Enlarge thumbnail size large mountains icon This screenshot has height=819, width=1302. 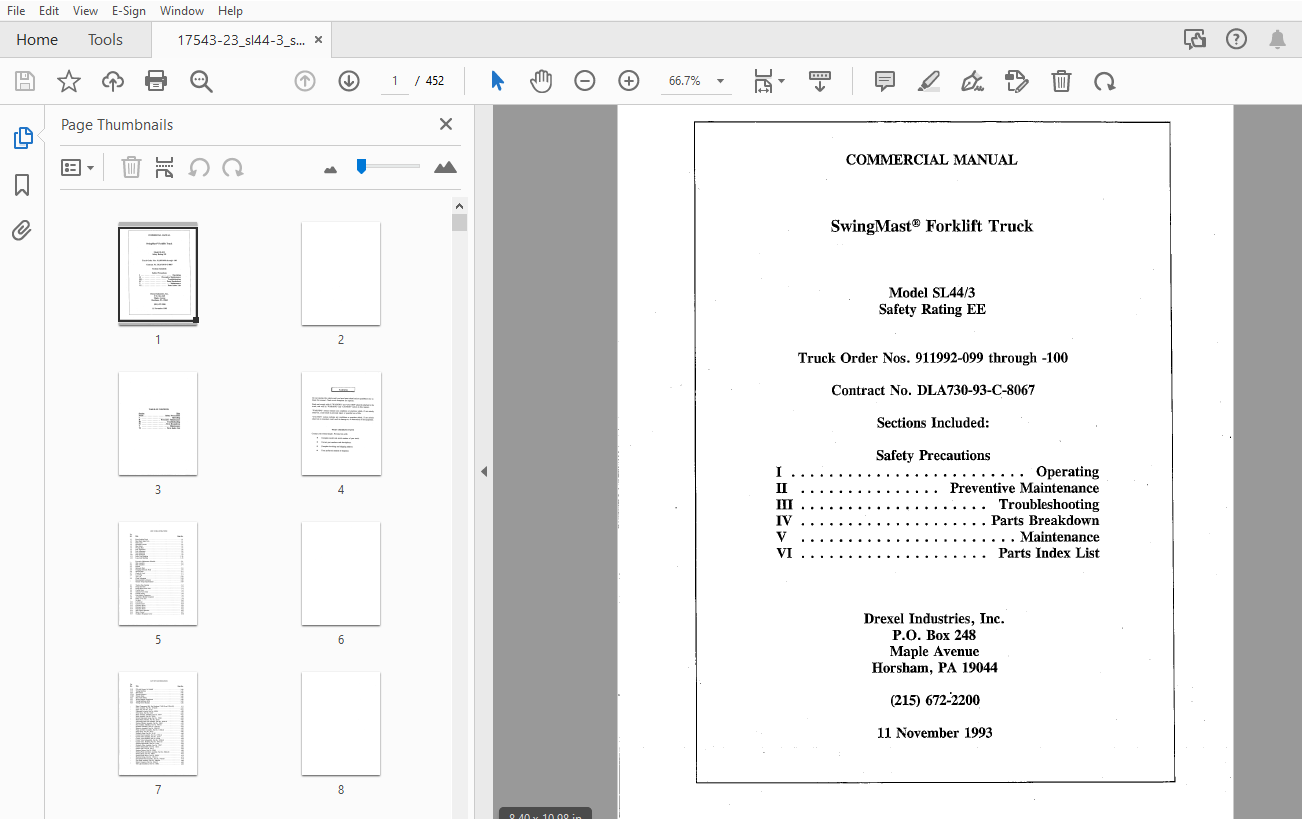445,167
